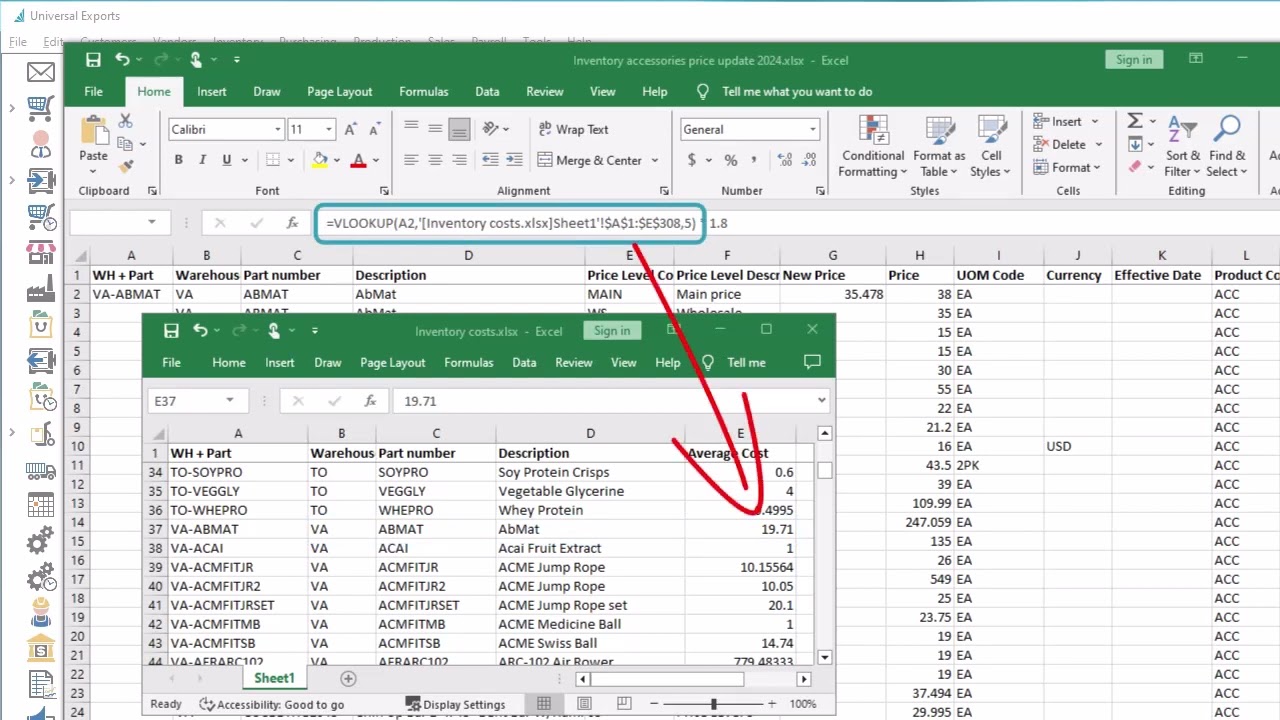This screenshot has width=1280, height=720.
Task: Open the Font group dialog launcher
Action: (x=384, y=190)
